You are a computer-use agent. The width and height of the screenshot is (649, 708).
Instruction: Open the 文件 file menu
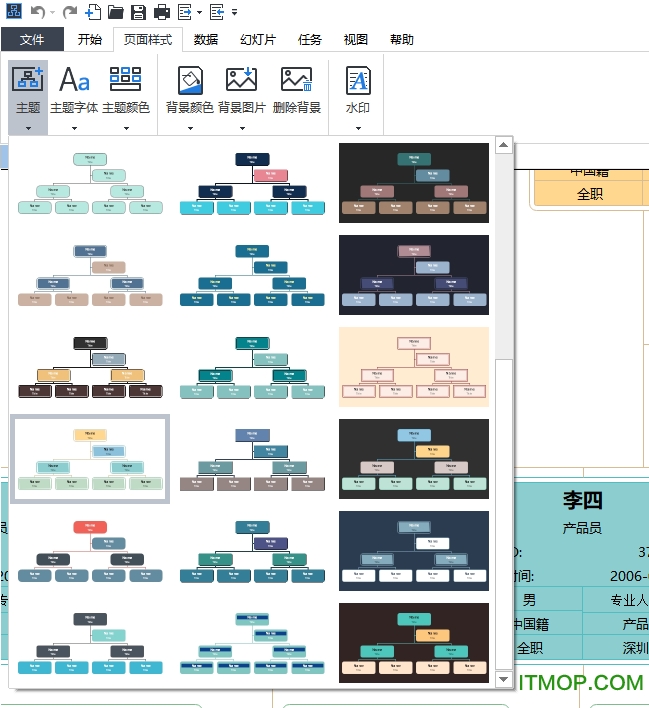click(x=33, y=40)
